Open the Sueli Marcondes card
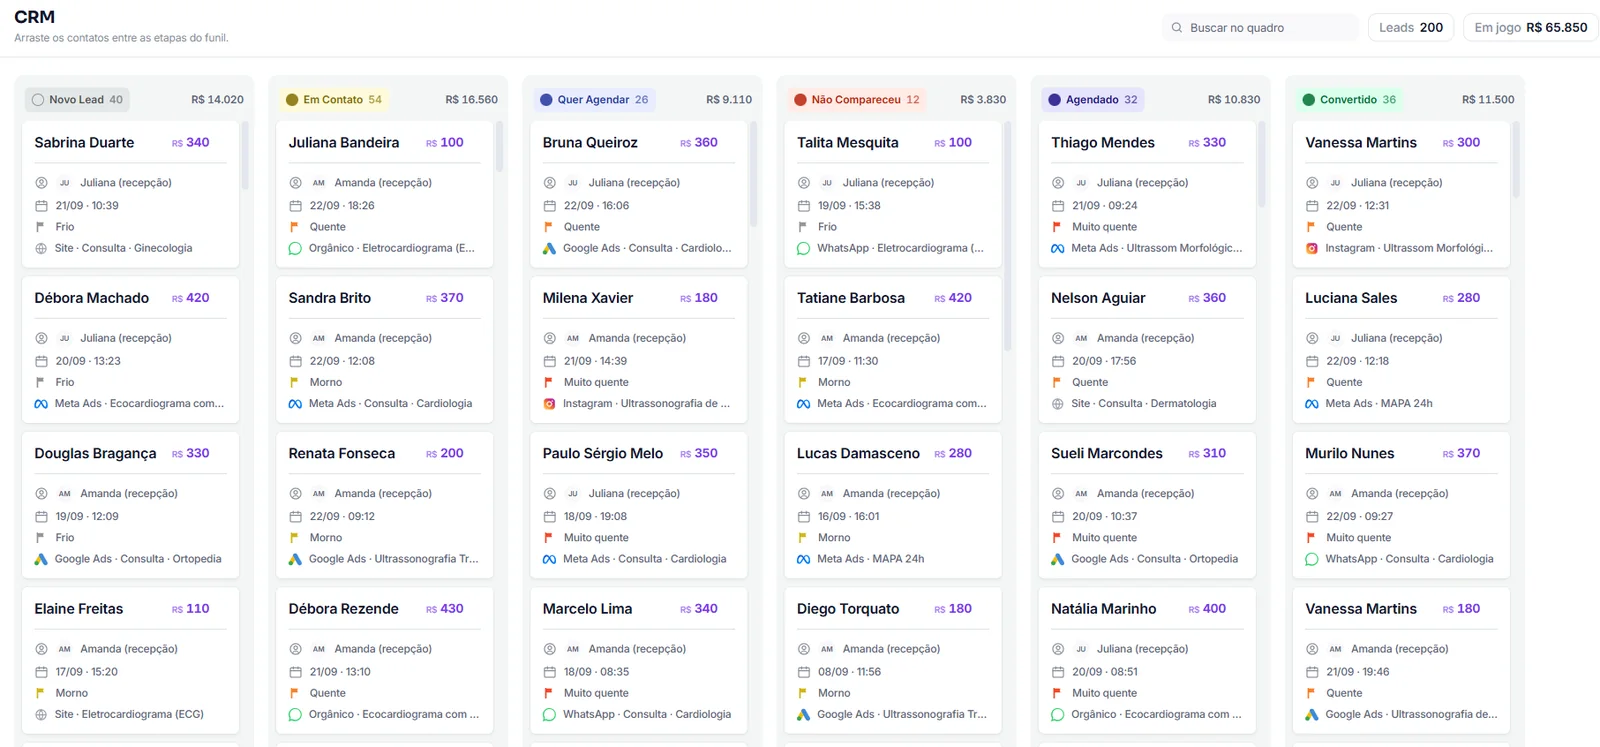This screenshot has height=747, width=1600. click(1147, 505)
